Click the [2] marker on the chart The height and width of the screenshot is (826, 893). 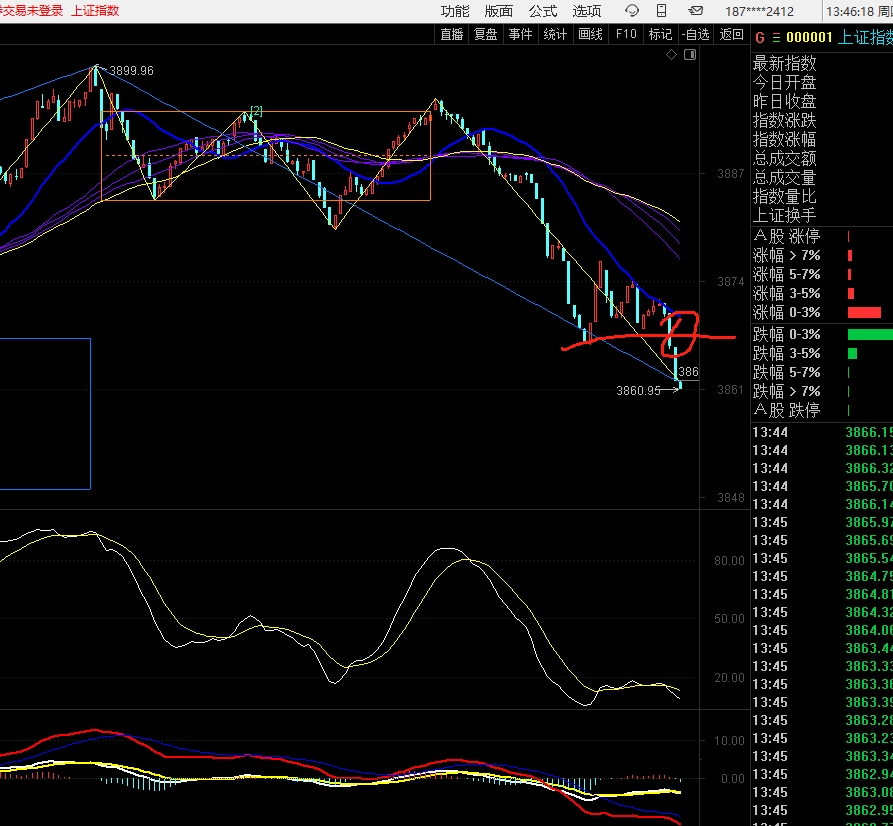[x=256, y=111]
